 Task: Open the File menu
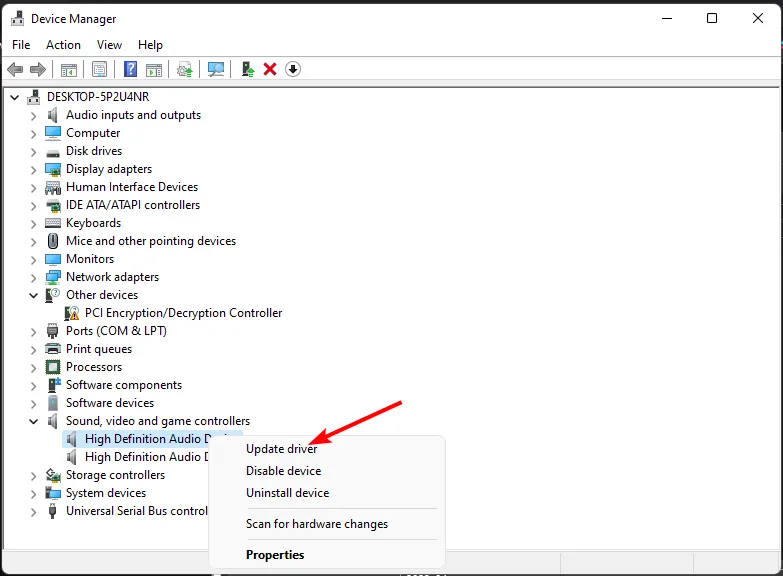[x=21, y=45]
